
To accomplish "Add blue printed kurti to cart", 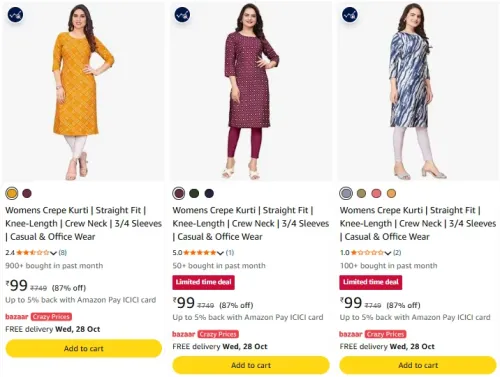I will (418, 365).
